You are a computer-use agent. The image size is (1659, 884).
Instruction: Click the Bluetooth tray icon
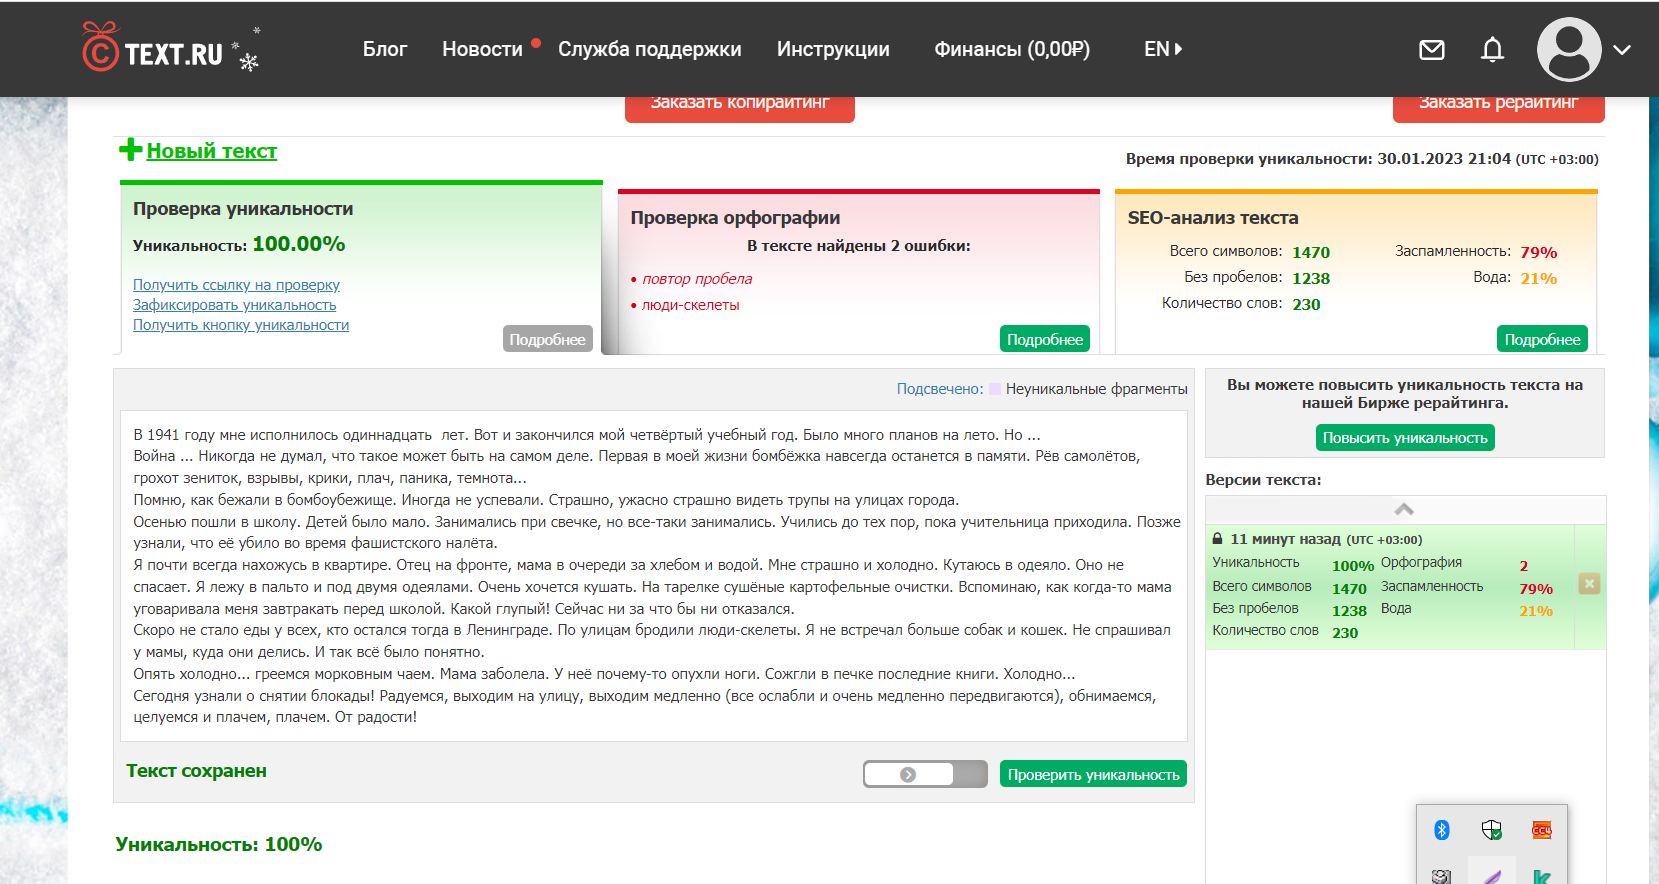click(1441, 830)
